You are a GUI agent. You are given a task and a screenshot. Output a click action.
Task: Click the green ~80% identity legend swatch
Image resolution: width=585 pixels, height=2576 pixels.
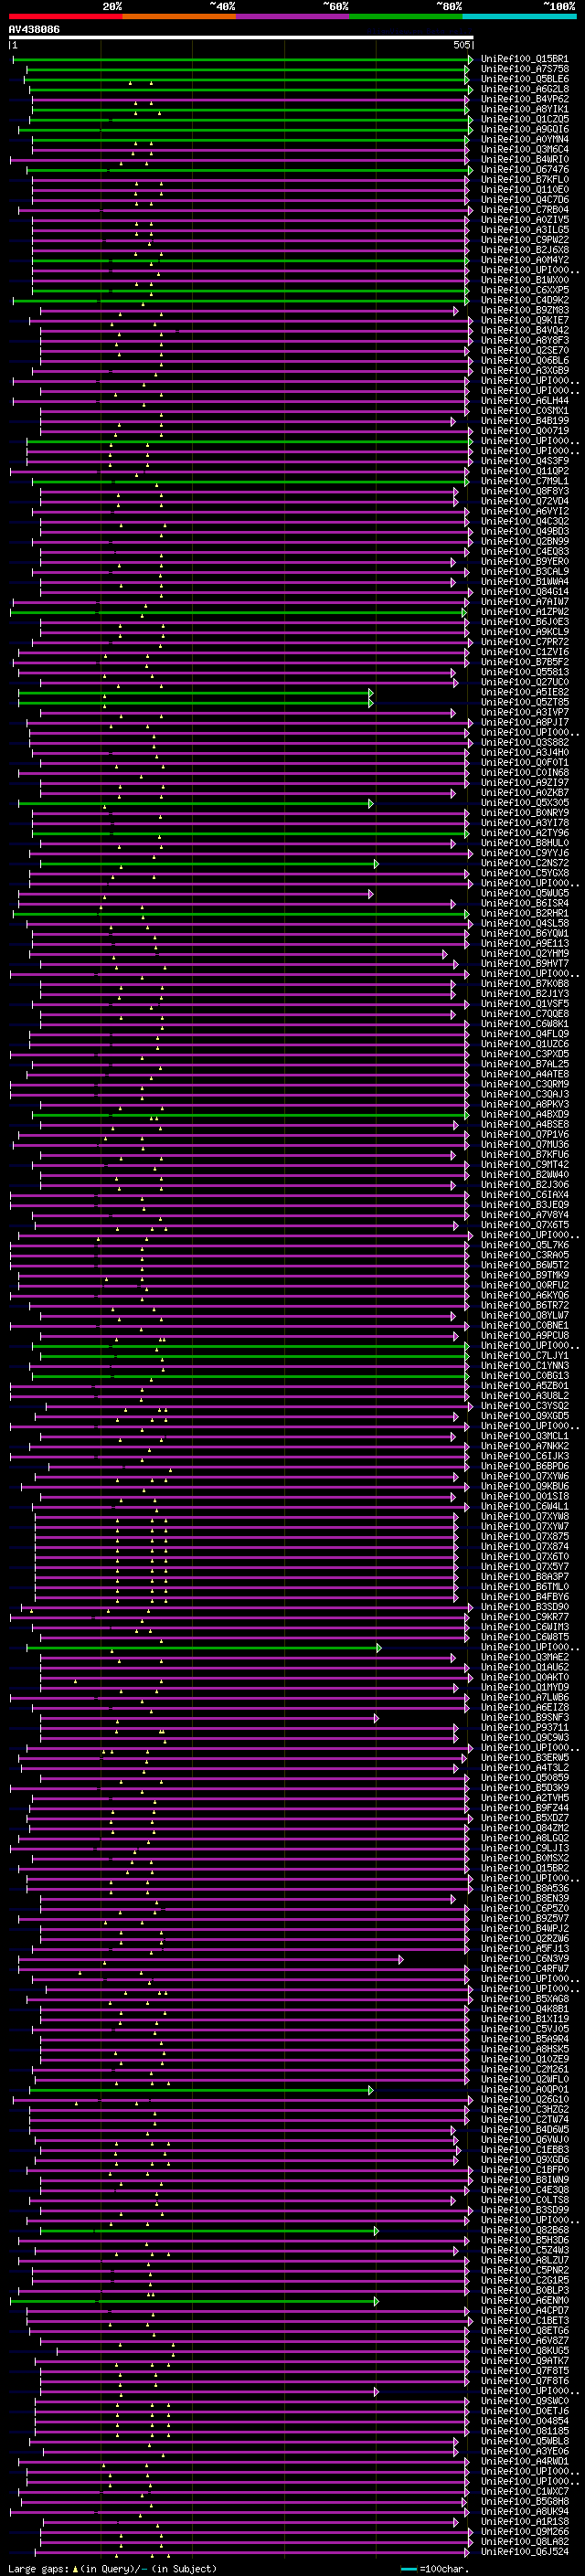(406, 16)
